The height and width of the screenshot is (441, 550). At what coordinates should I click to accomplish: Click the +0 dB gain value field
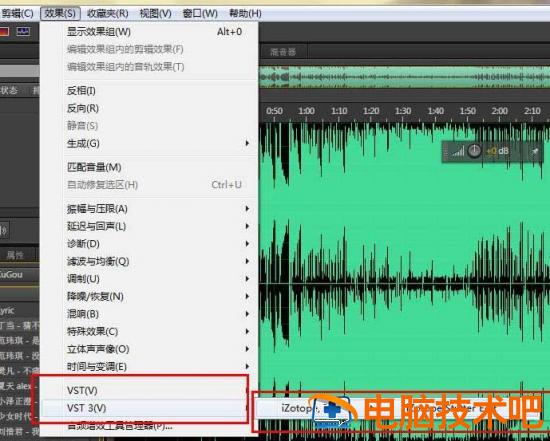pos(497,151)
